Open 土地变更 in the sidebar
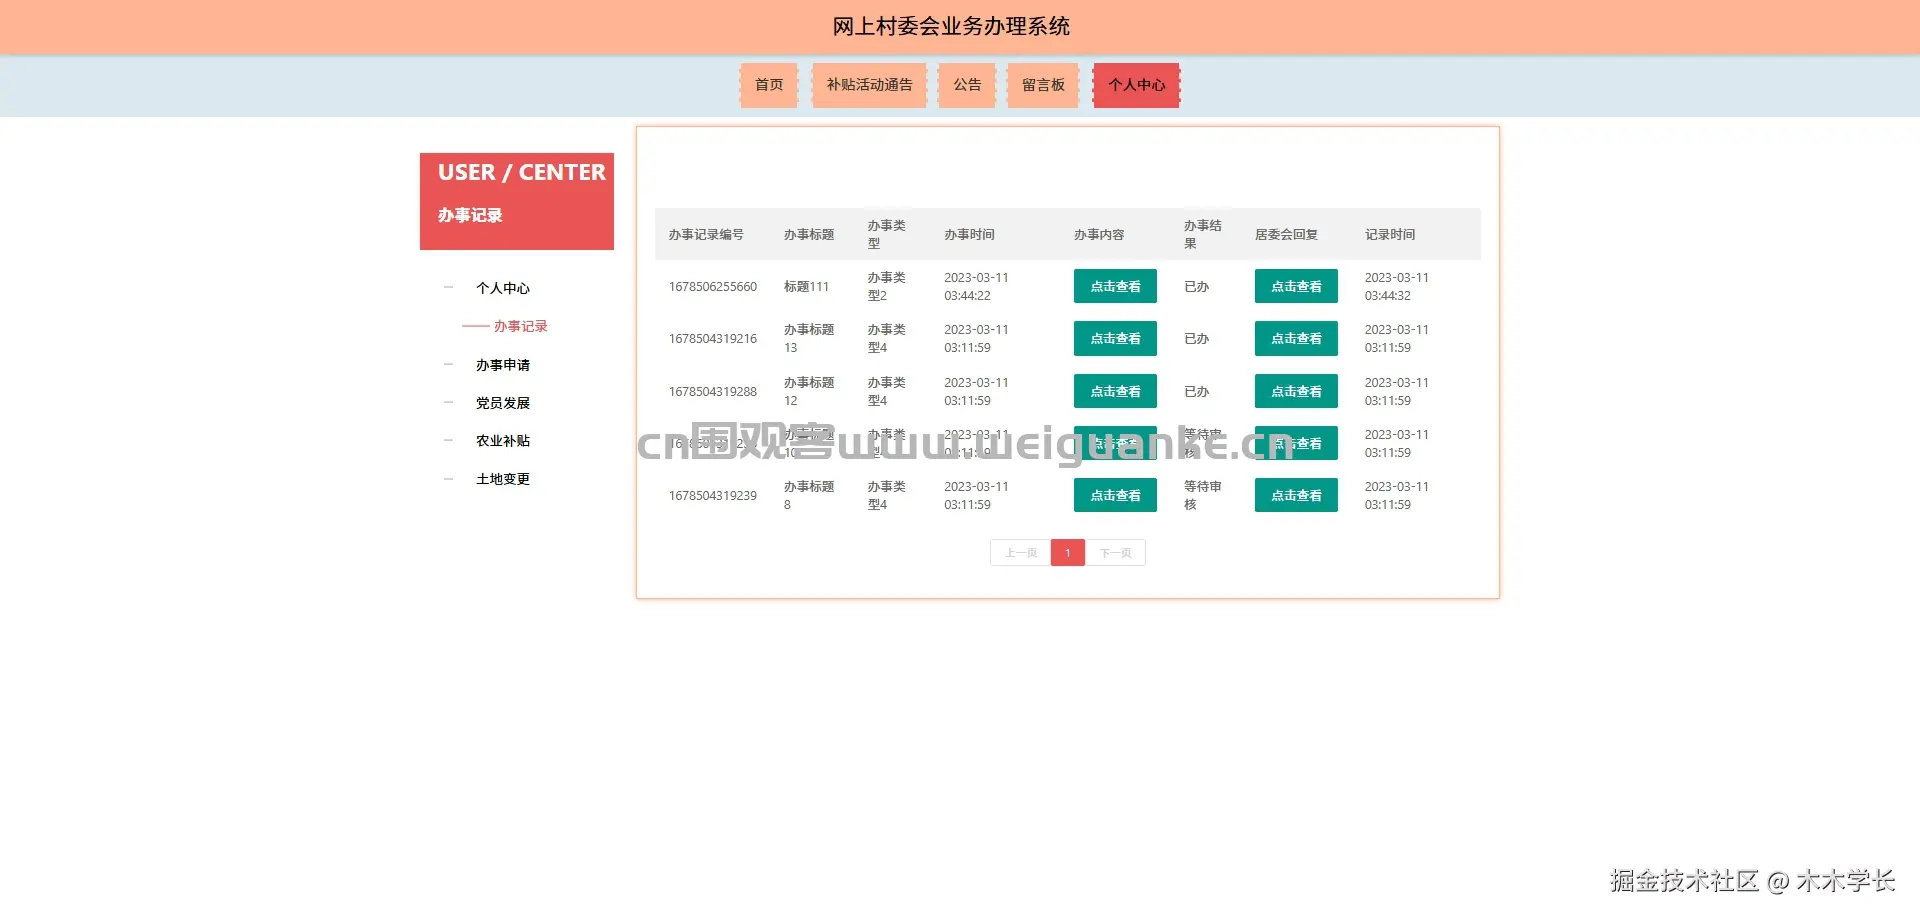Screen dimensions: 1920x919 click(503, 479)
